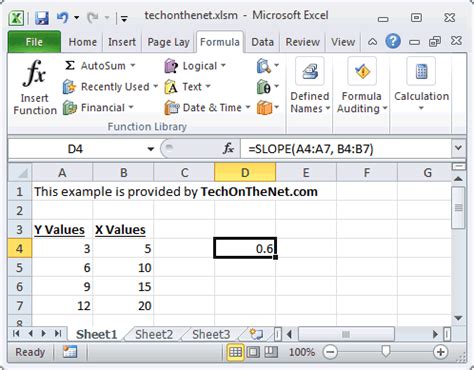474x370 pixels.
Task: Click the fx button in formula bar
Action: [x=228, y=148]
